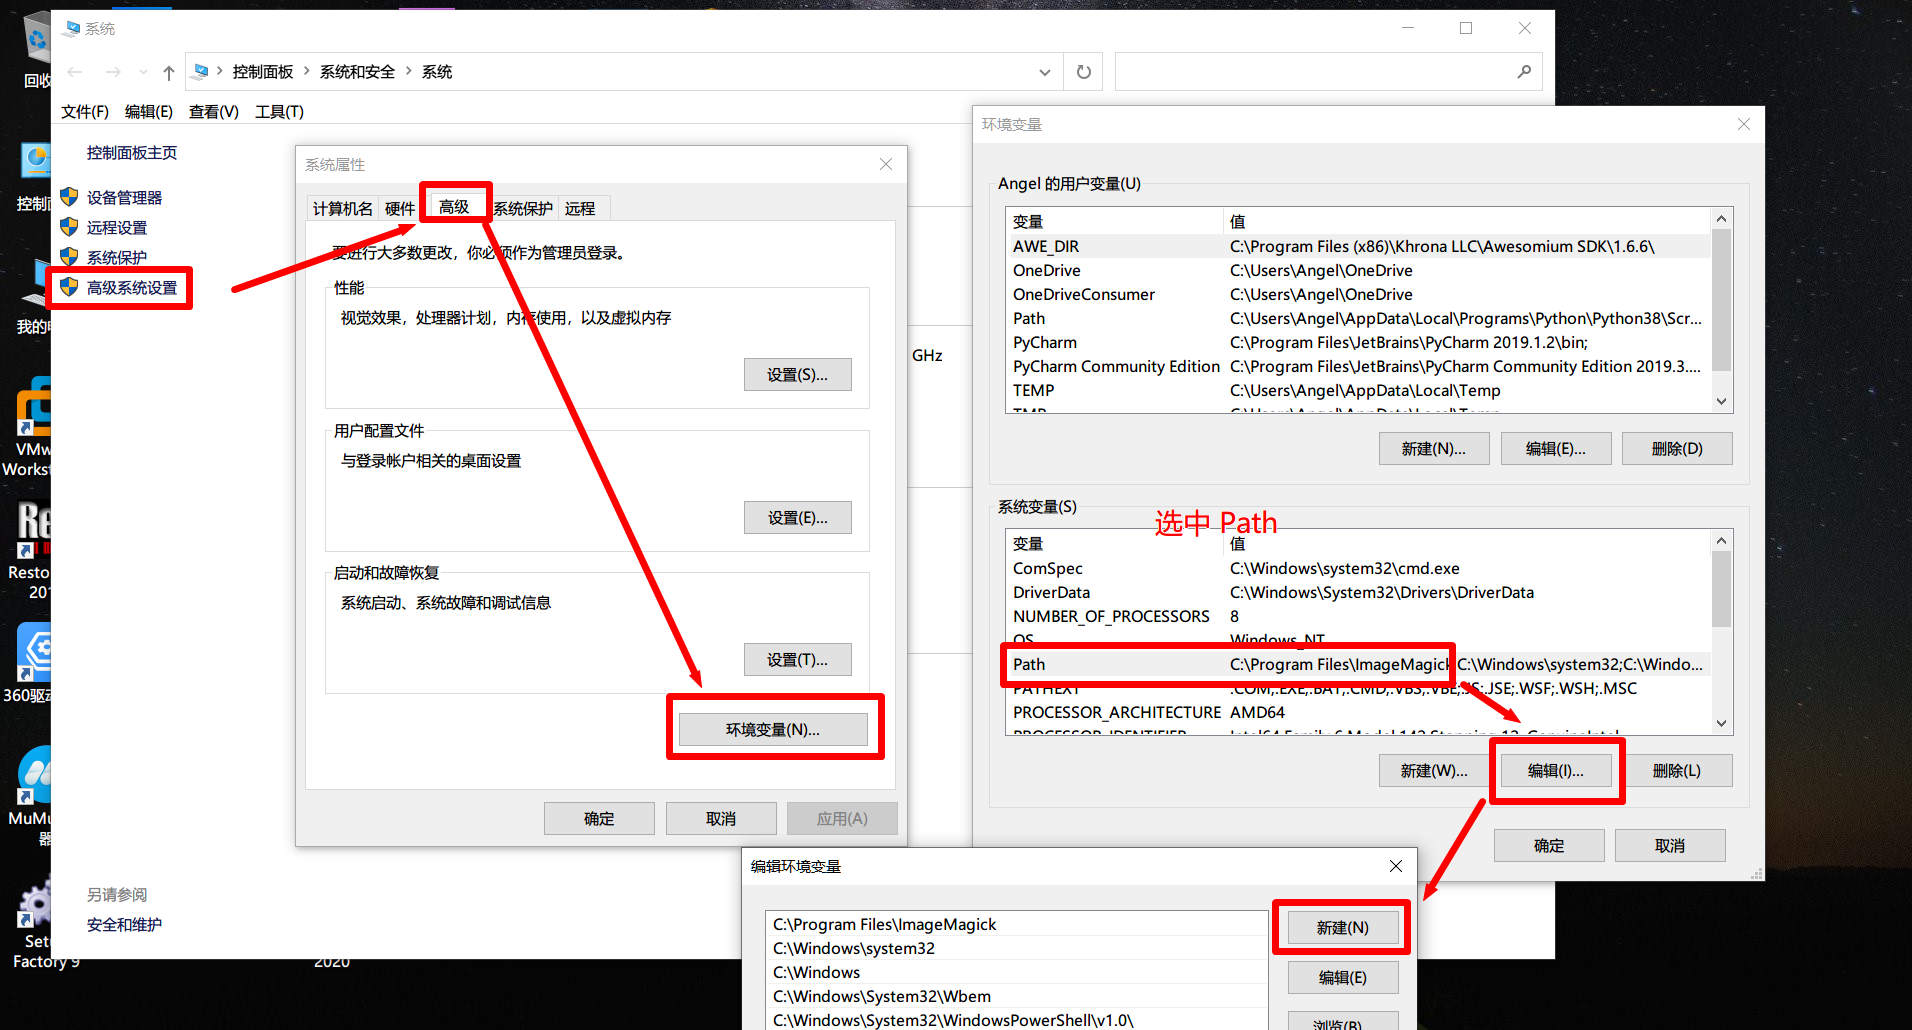
Task: Expand the address bar history dropdown
Action: (x=1045, y=72)
